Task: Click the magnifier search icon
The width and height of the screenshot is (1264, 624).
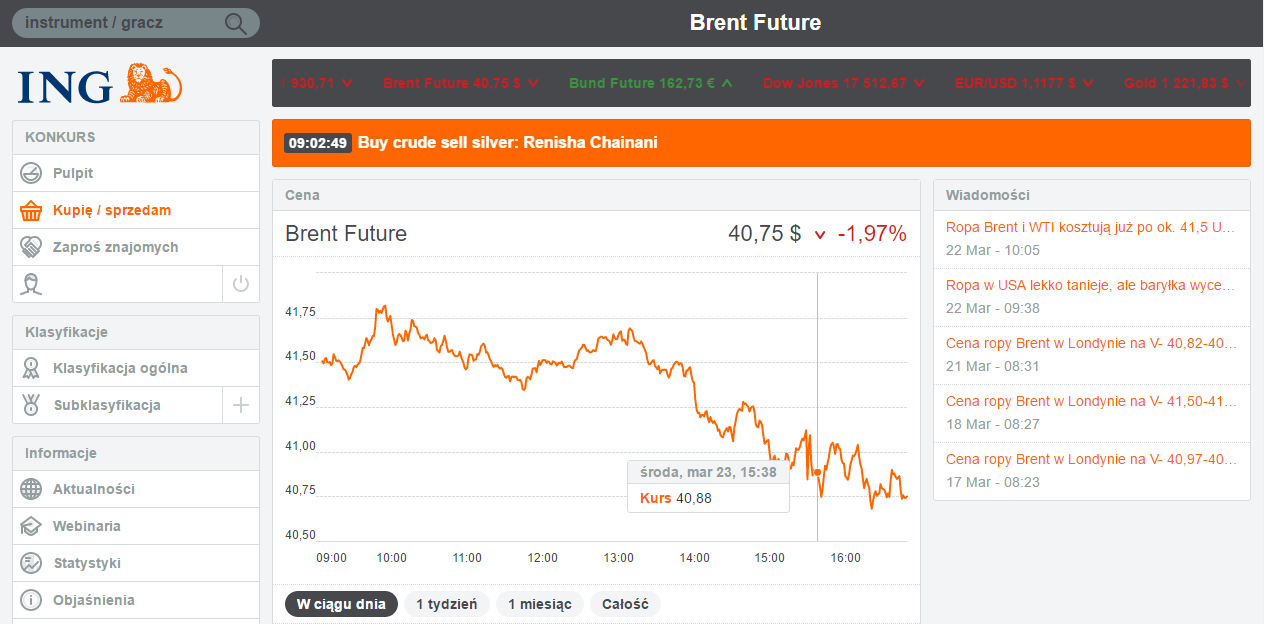Action: pyautogui.click(x=236, y=23)
